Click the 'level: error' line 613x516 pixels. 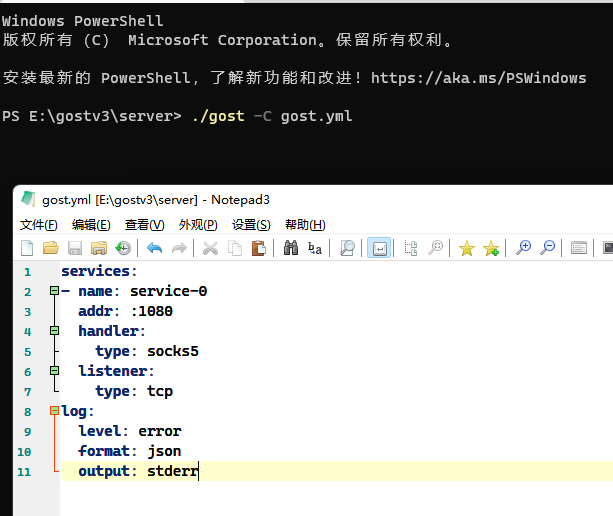pyautogui.click(x=130, y=431)
